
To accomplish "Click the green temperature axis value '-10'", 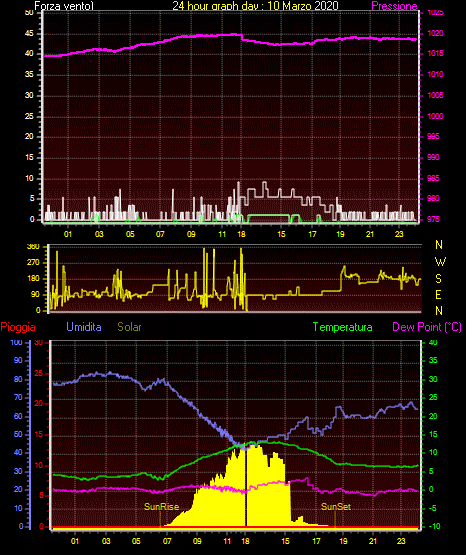I will point(435,526).
